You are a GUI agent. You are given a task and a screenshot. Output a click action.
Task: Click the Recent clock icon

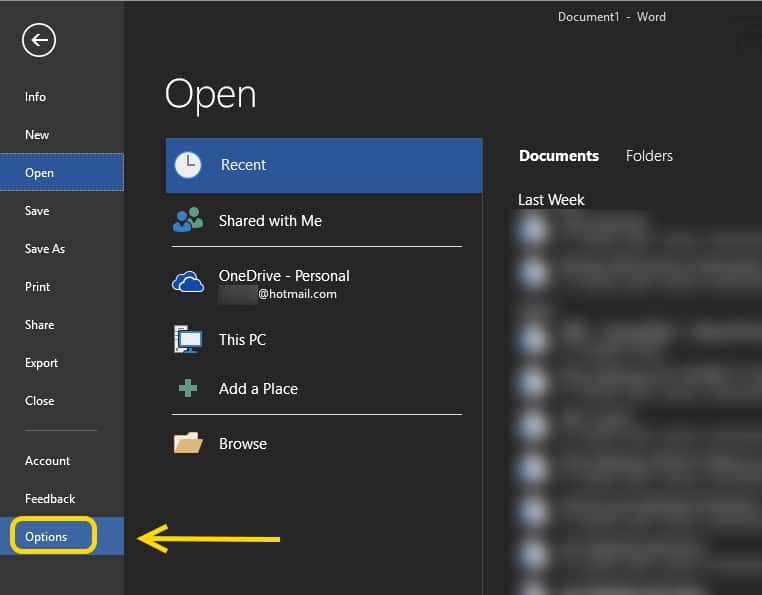tap(188, 165)
